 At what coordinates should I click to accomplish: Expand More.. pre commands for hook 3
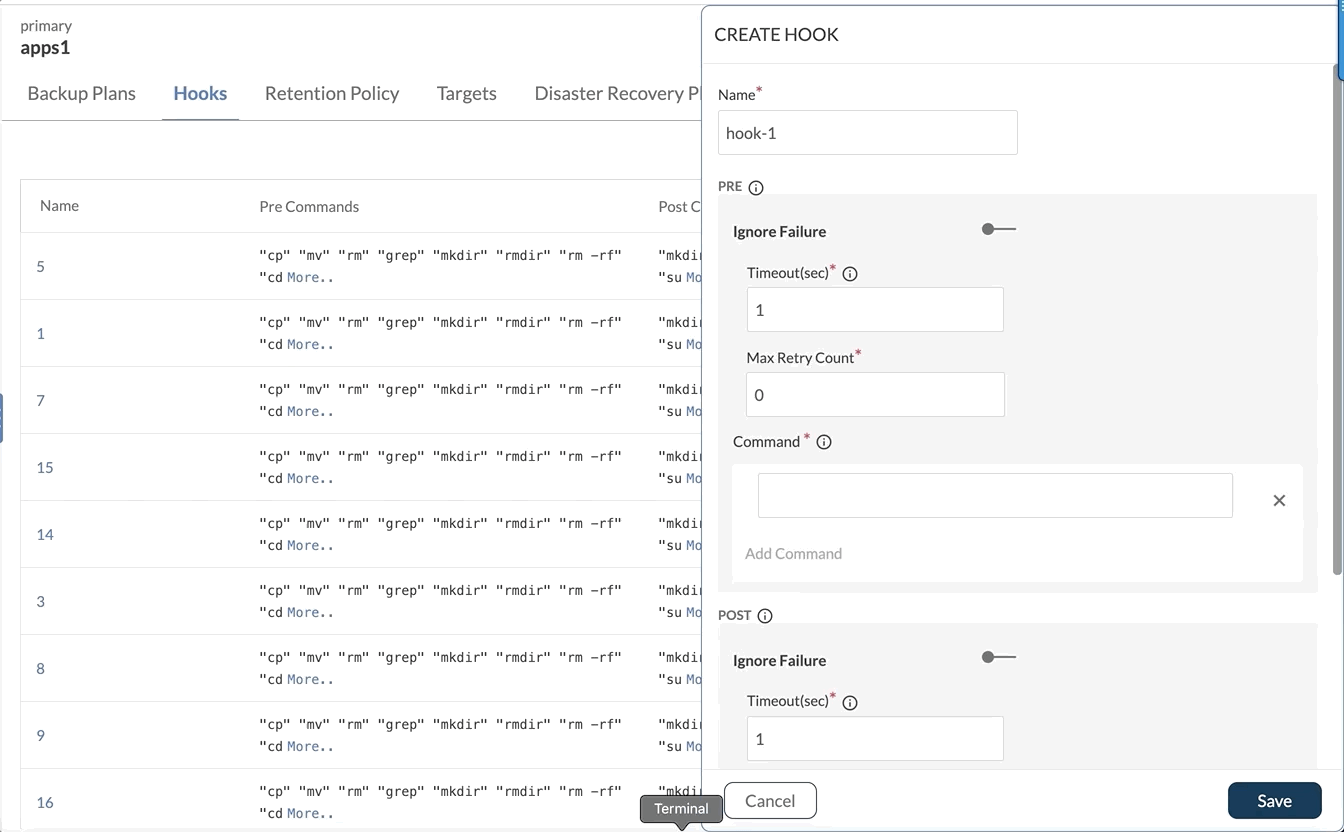click(x=310, y=612)
